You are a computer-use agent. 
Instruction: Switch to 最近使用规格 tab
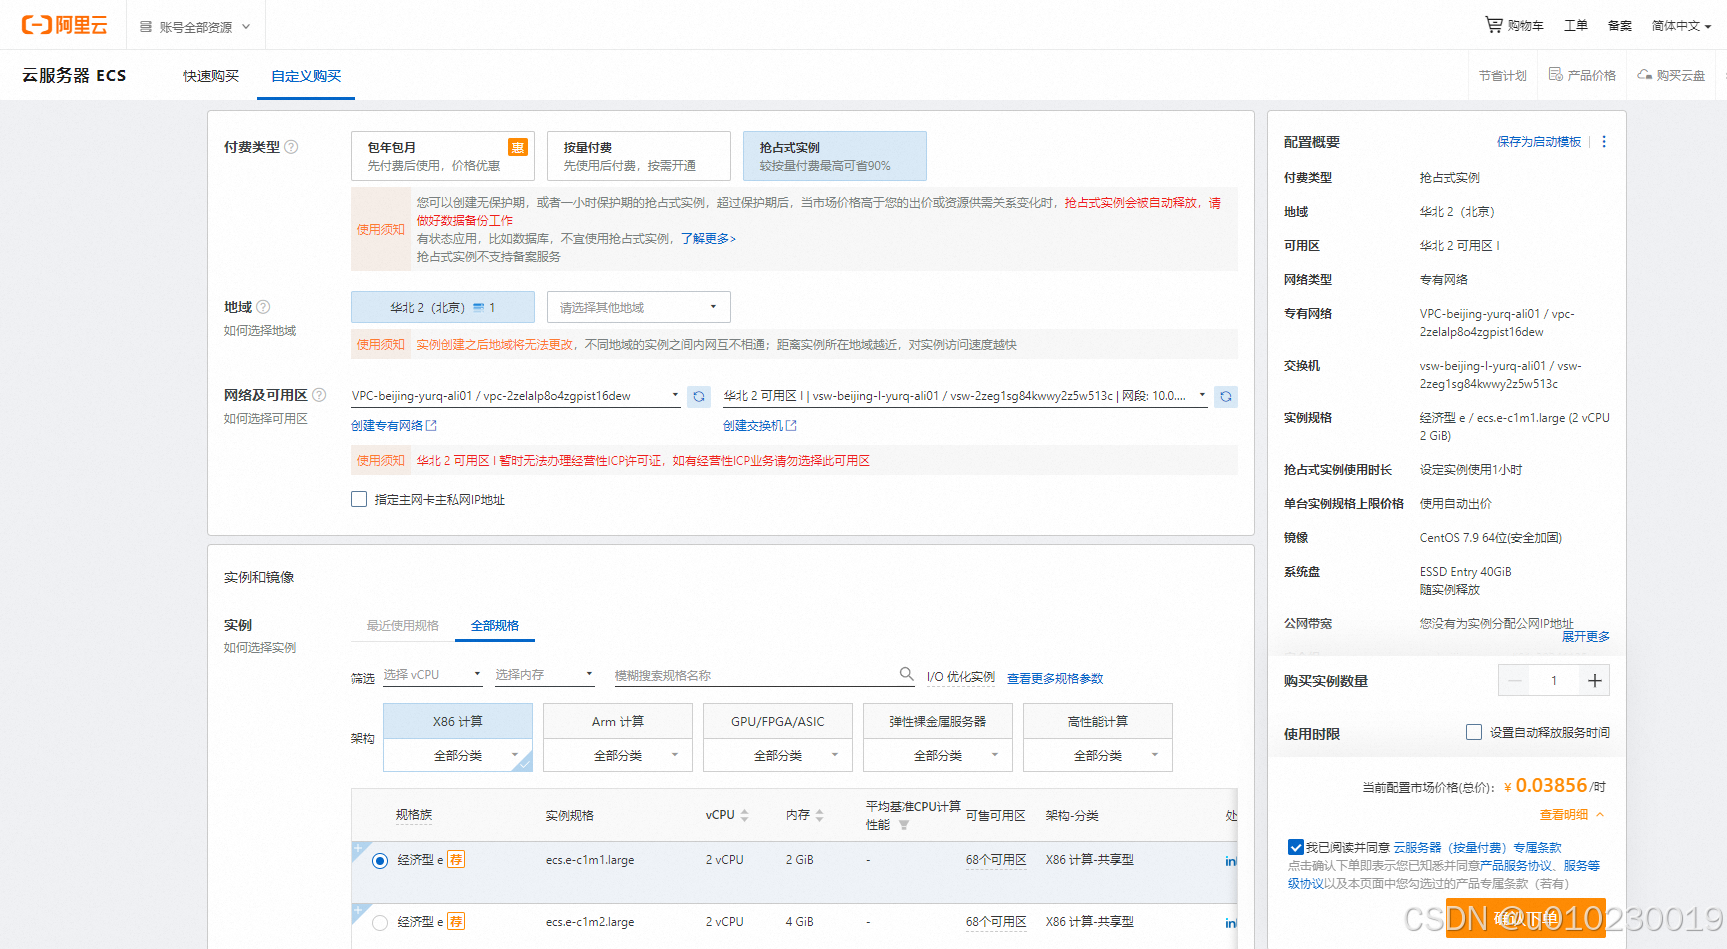coord(403,625)
